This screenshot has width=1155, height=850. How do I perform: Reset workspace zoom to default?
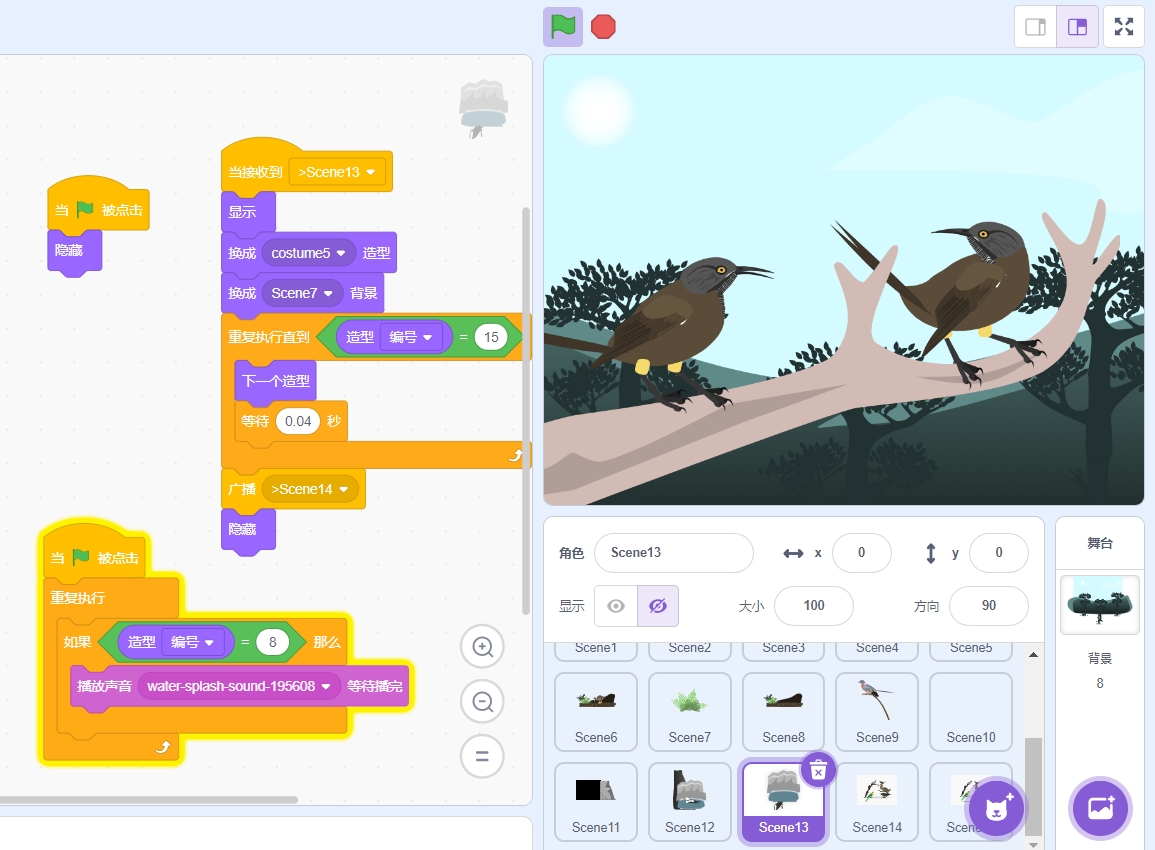pyautogui.click(x=482, y=756)
